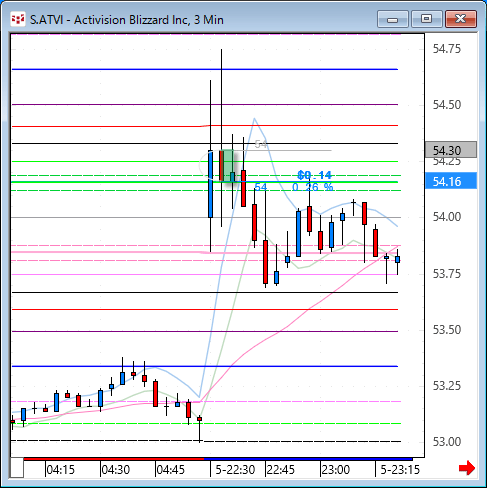Minimize the S.ATVI chart window

[392, 19]
